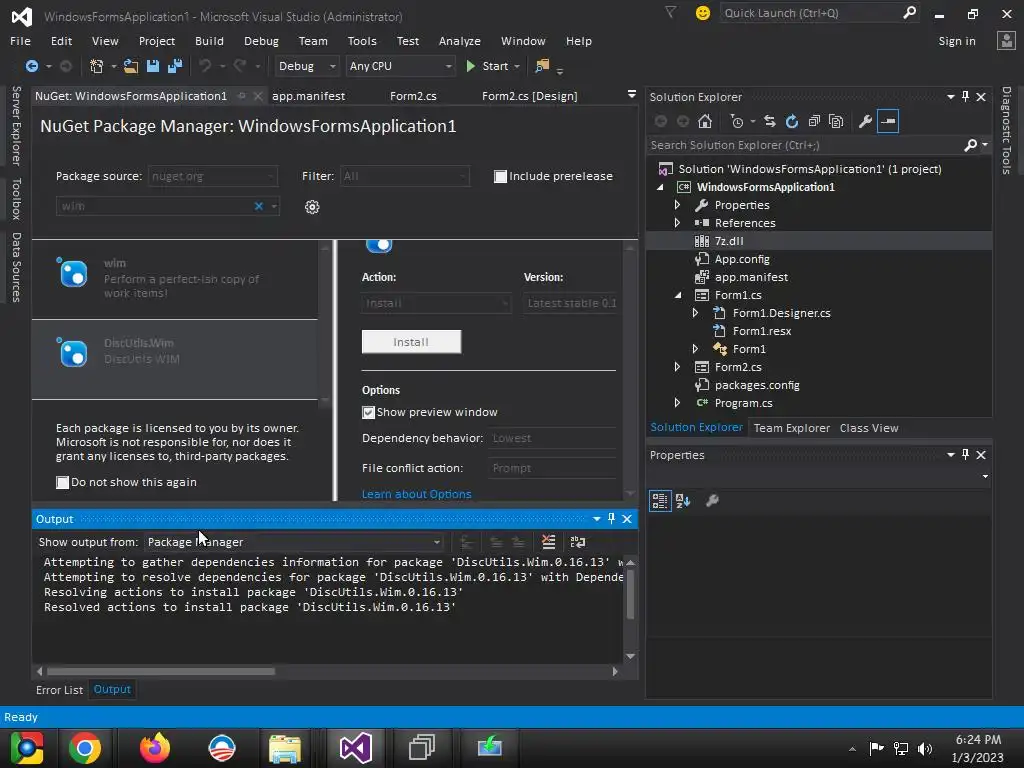Screen dimensions: 1024x768
Task: Switch to the Team Explorer tab
Action: [x=792, y=428]
